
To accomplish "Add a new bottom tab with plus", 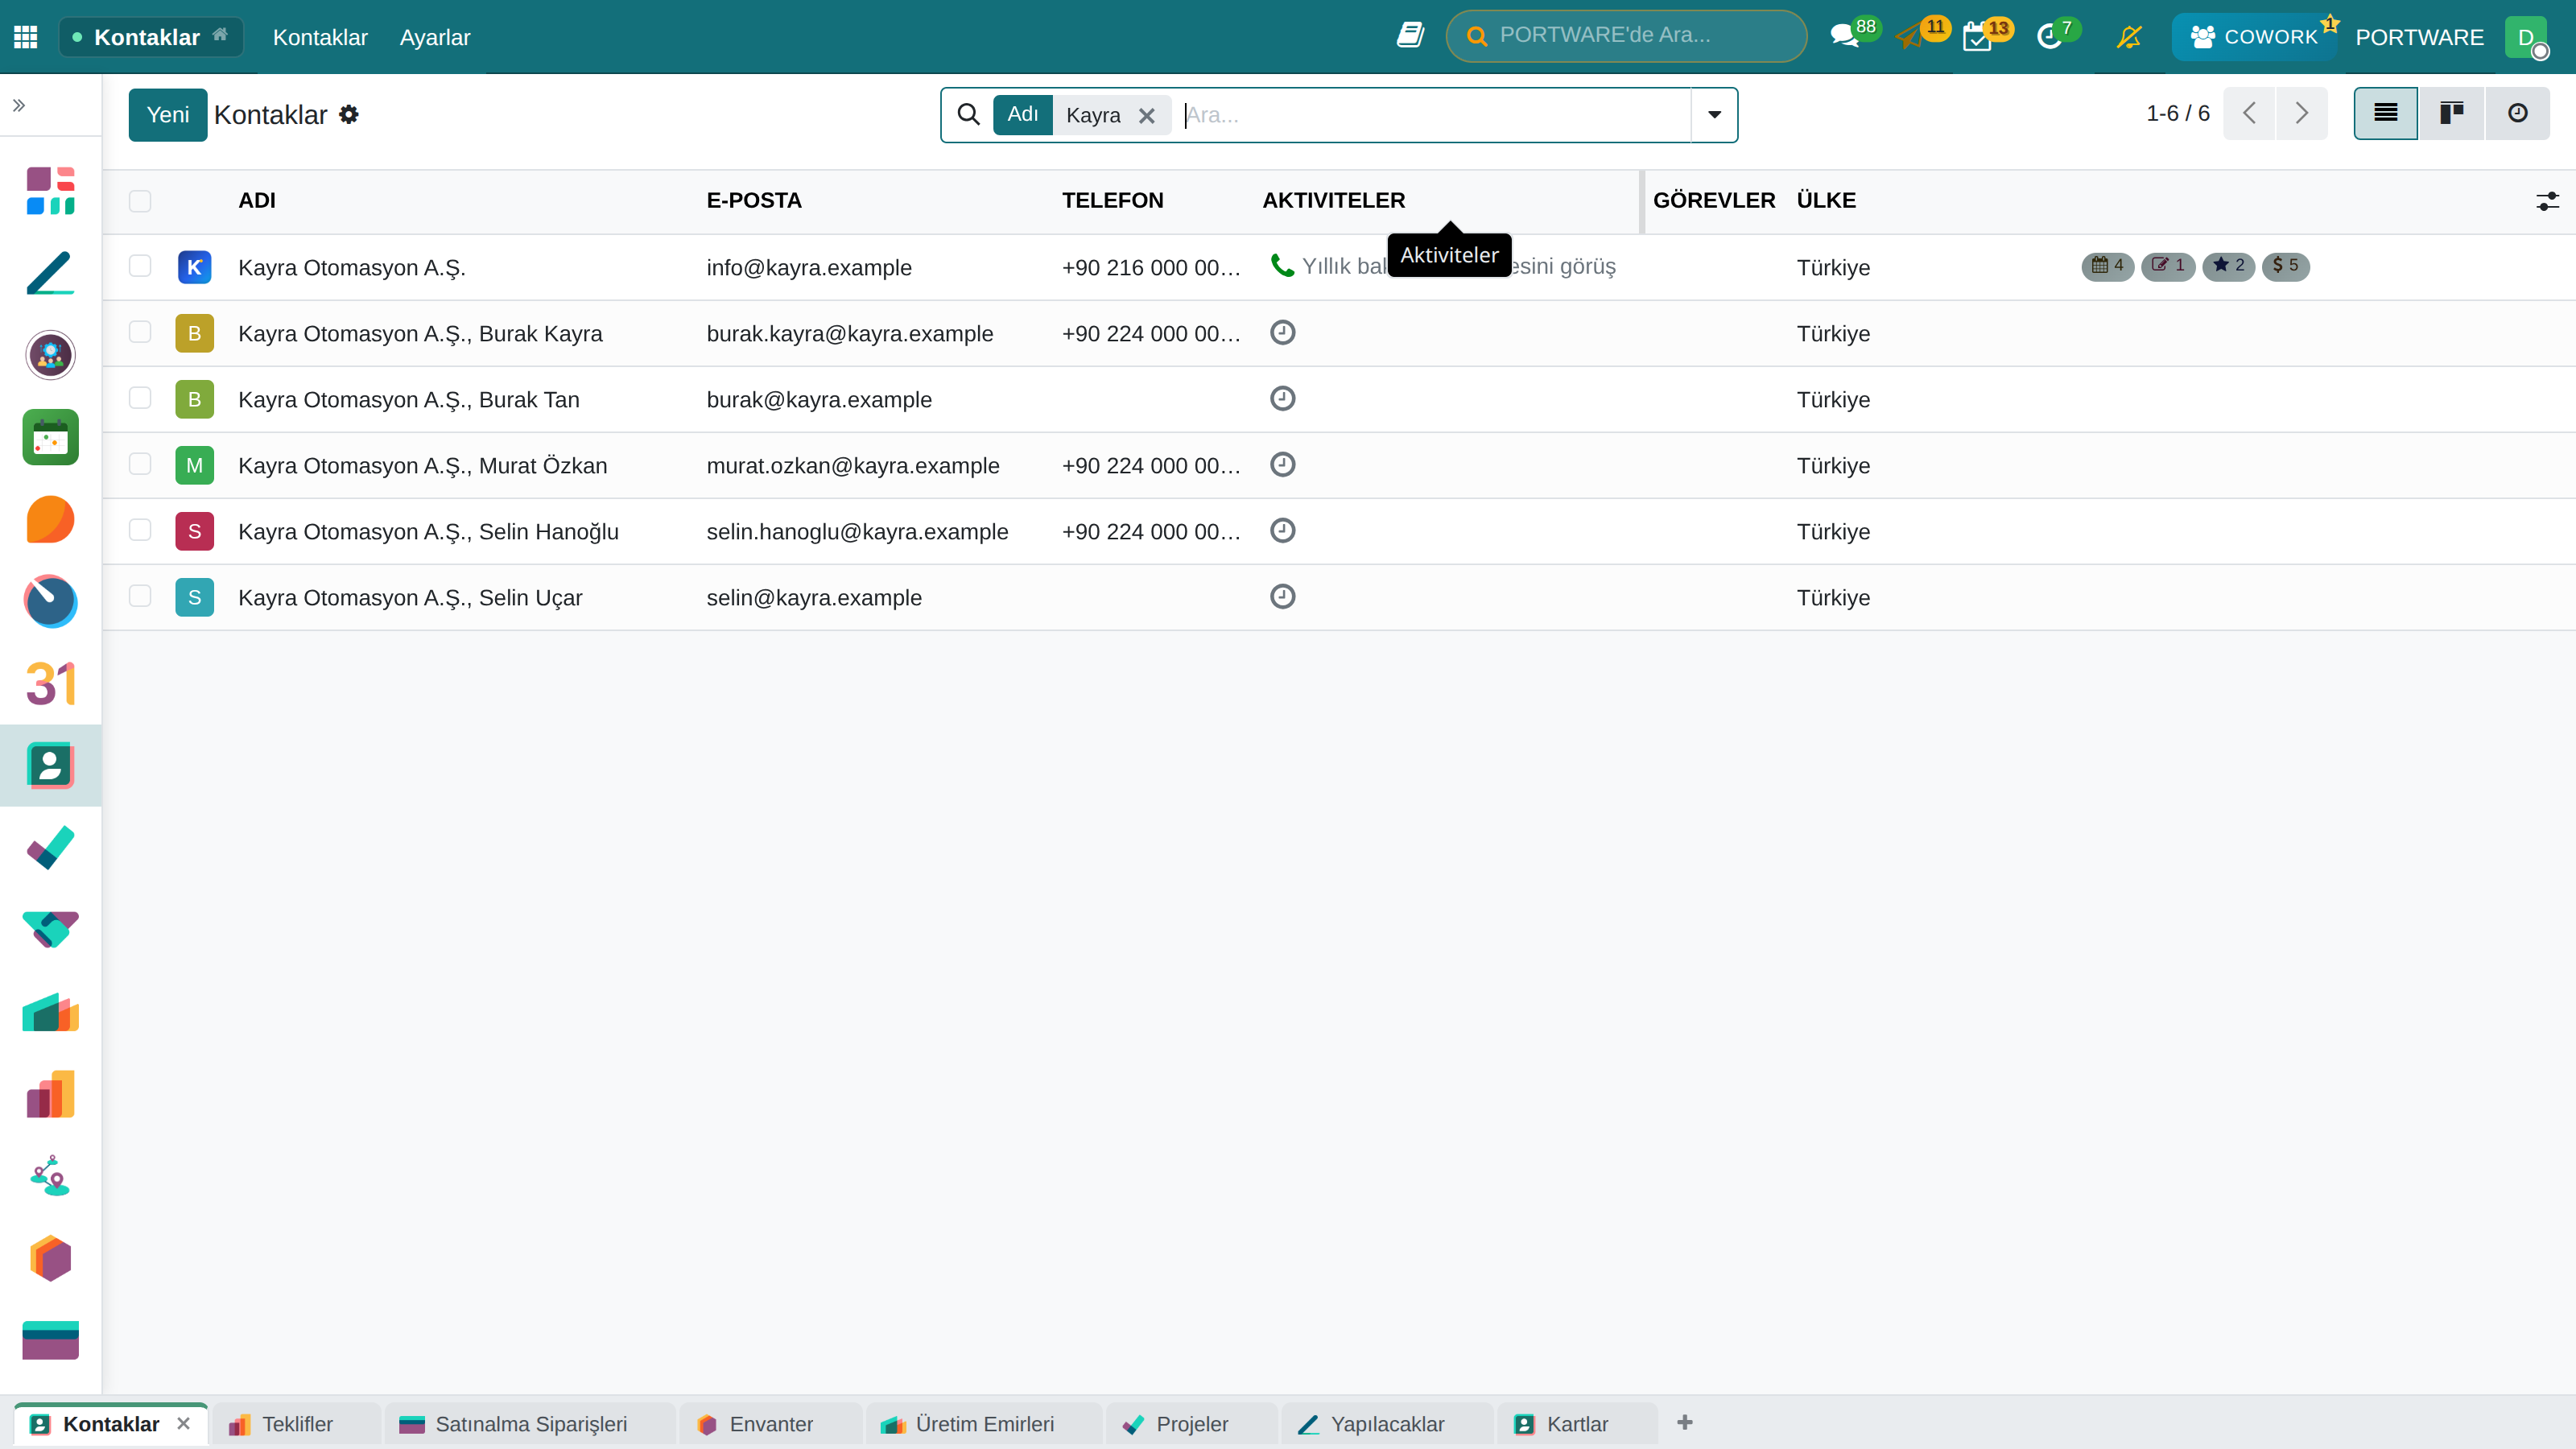I will (x=1685, y=1423).
